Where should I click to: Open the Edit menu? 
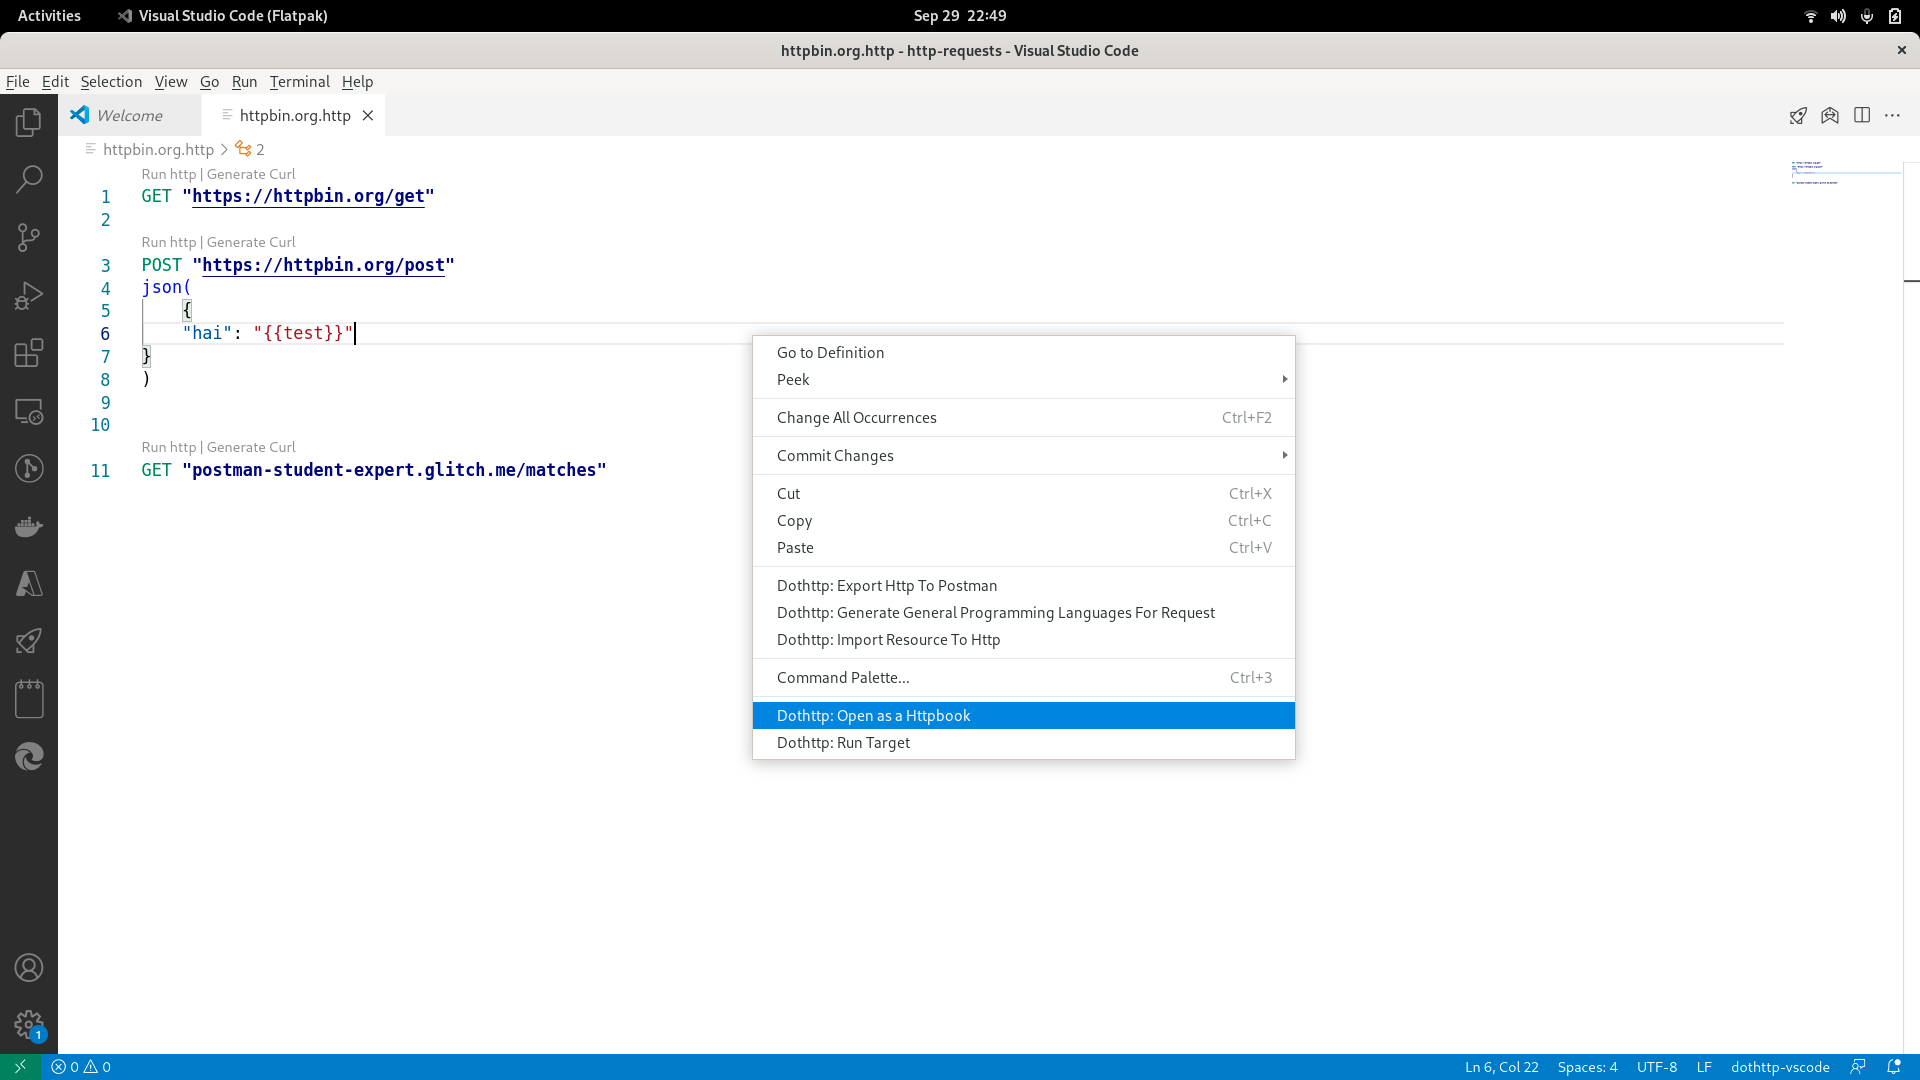[55, 82]
